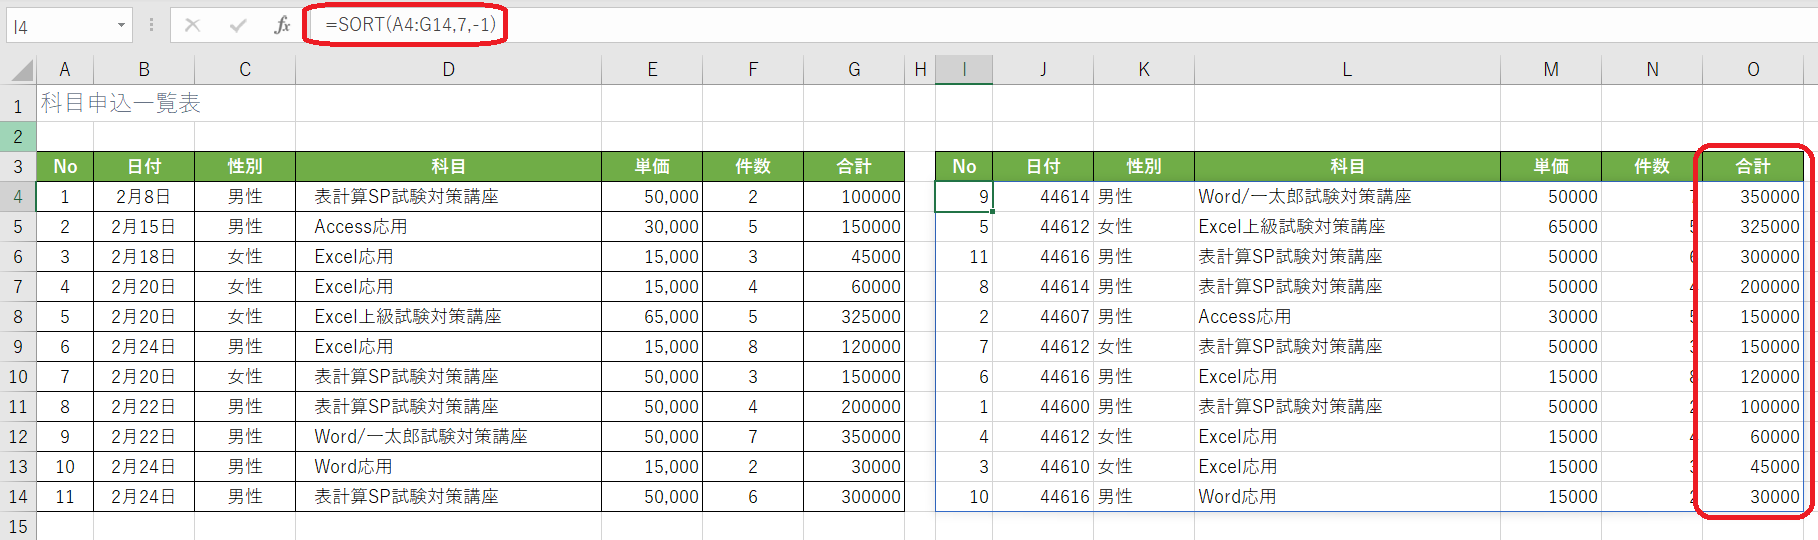
Task: Click the Enter checkmark formula icon
Action: click(237, 25)
